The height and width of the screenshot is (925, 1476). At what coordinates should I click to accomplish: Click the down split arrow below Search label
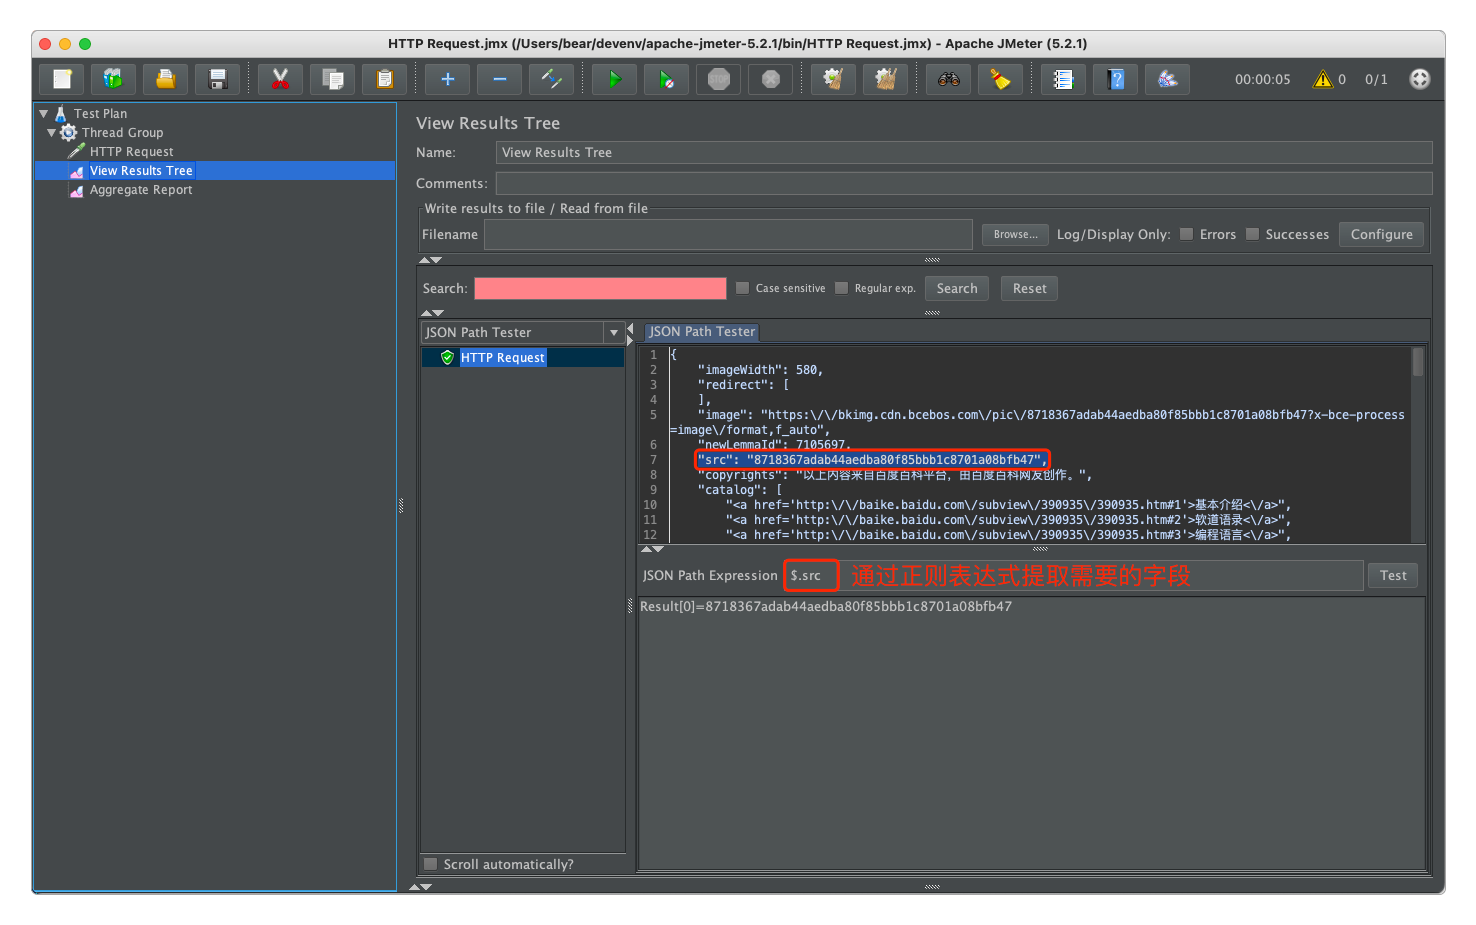coord(438,313)
